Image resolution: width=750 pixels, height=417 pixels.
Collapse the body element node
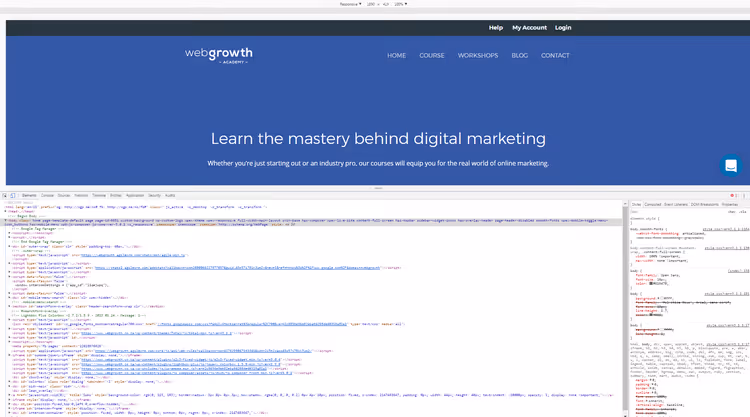click(x=5, y=220)
